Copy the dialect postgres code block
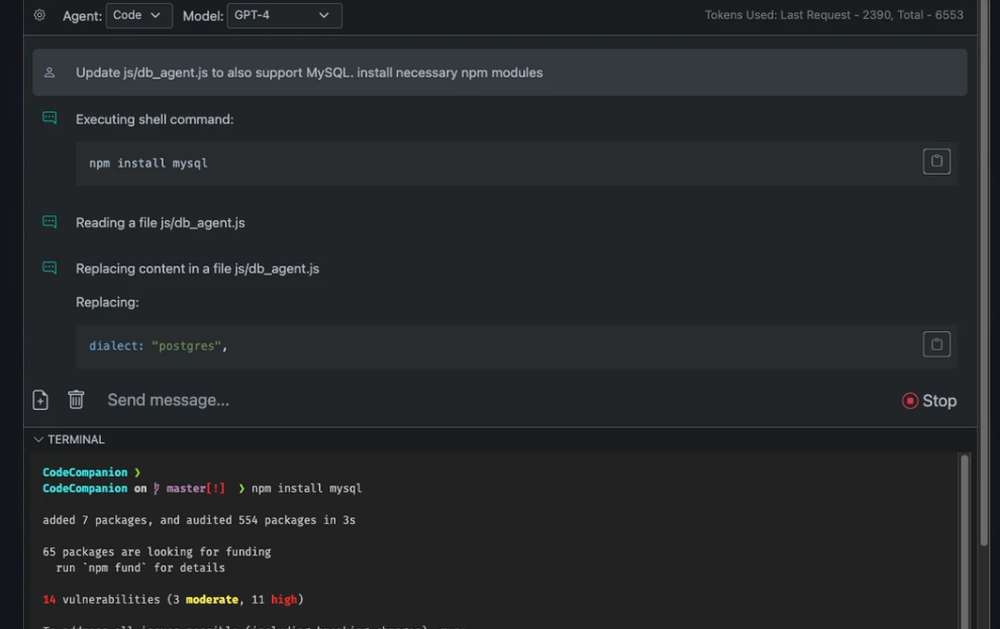 pos(936,344)
